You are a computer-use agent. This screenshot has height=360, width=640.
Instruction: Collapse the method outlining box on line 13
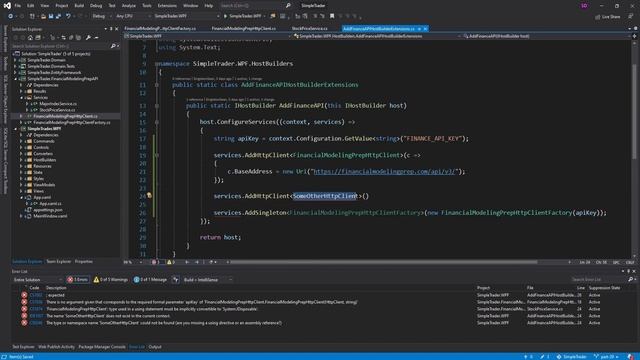(157, 106)
